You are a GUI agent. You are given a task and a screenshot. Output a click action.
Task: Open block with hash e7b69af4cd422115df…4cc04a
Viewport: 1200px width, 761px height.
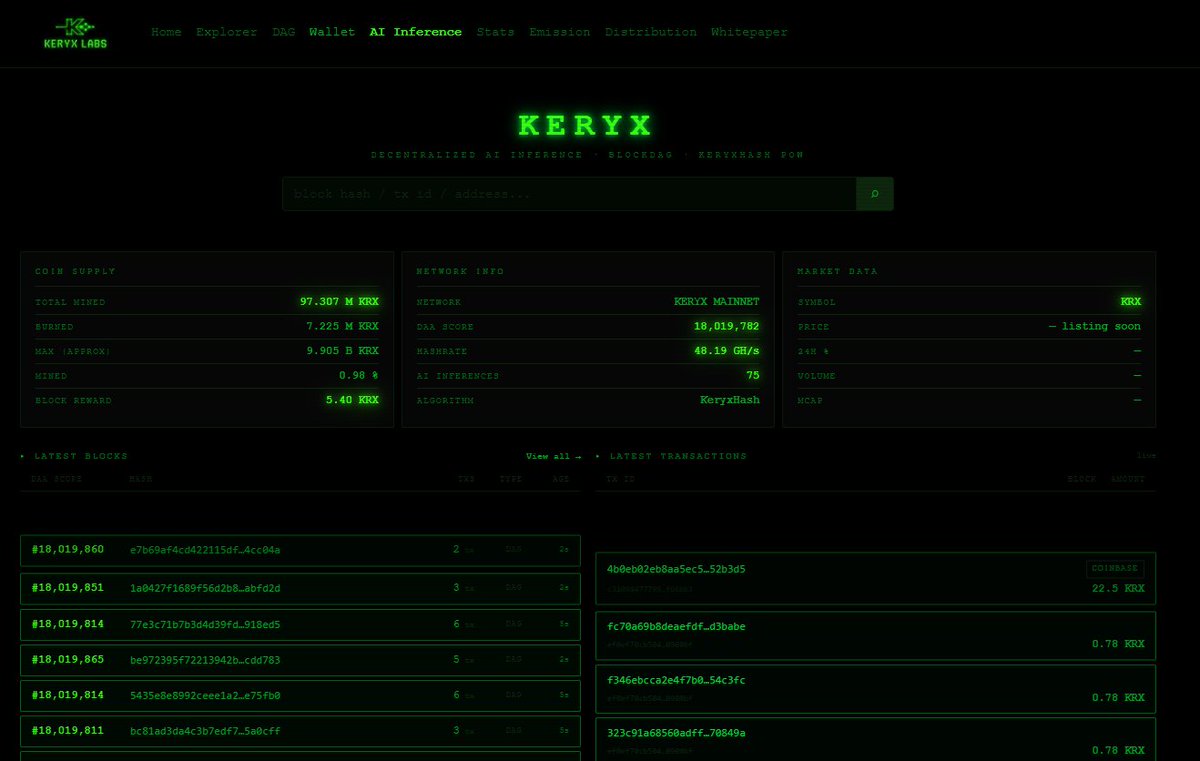pos(205,550)
